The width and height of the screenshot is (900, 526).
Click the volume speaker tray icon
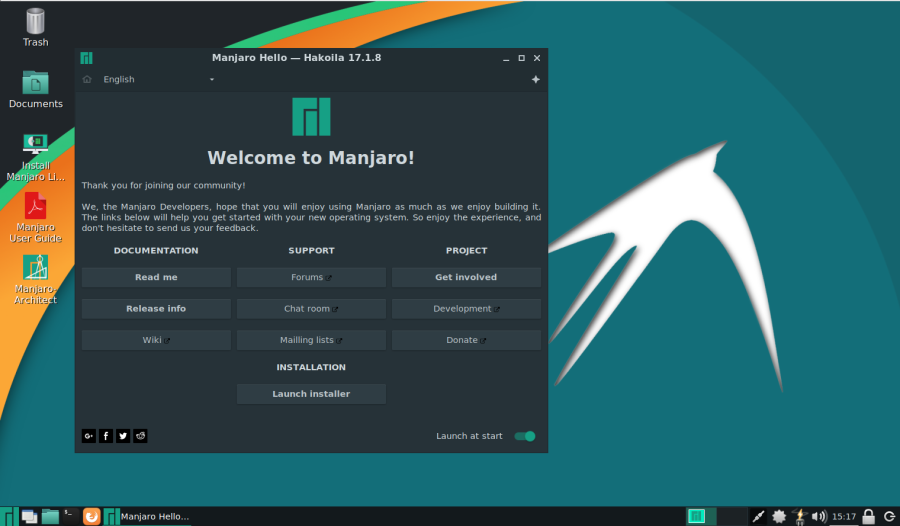point(819,516)
